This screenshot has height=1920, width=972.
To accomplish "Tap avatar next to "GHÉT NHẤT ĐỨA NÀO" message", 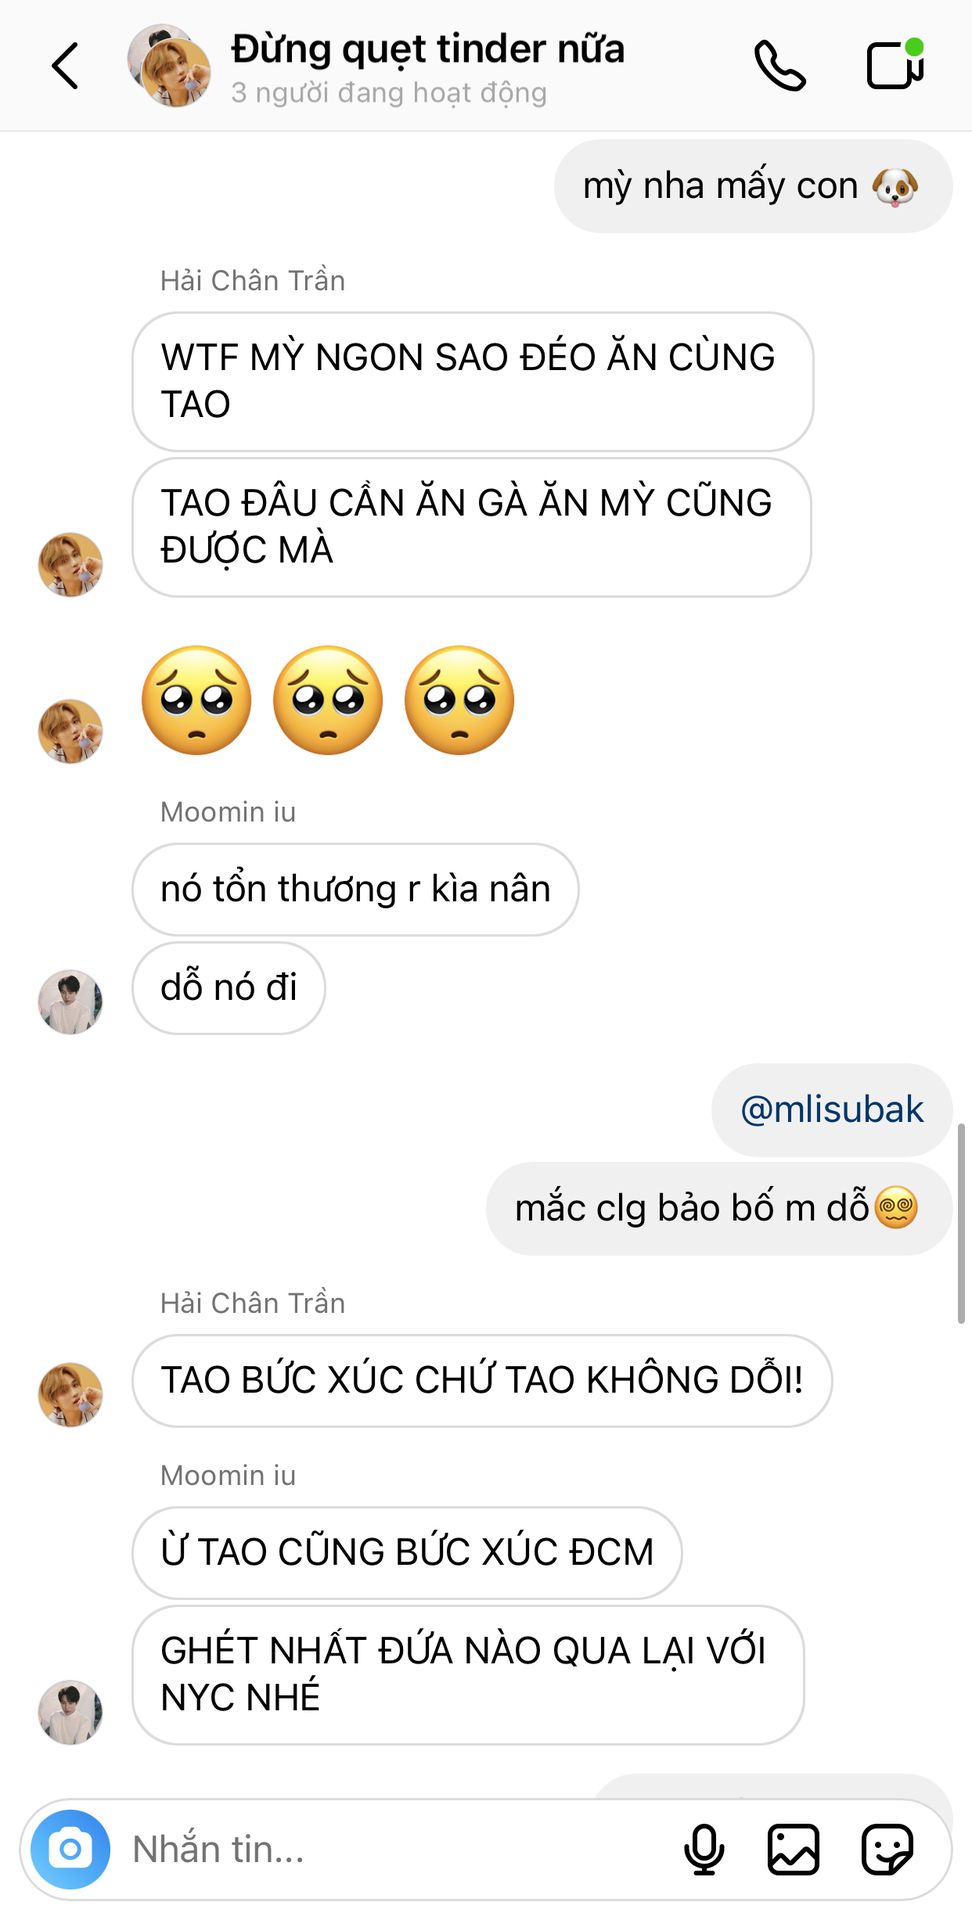I will [70, 1712].
